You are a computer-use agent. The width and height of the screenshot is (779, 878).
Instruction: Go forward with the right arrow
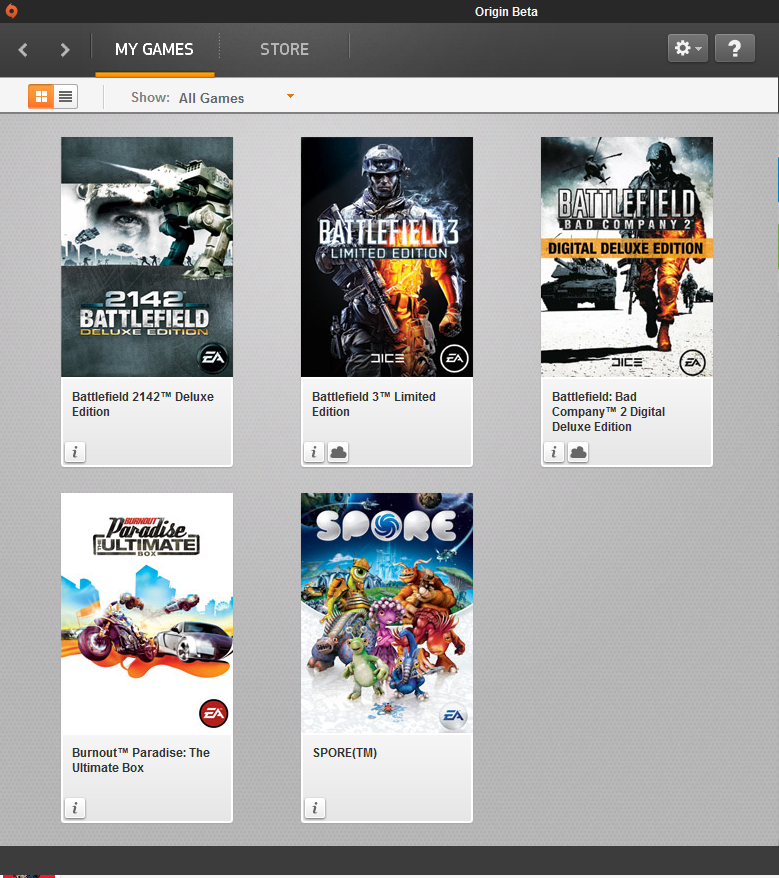tap(65, 50)
